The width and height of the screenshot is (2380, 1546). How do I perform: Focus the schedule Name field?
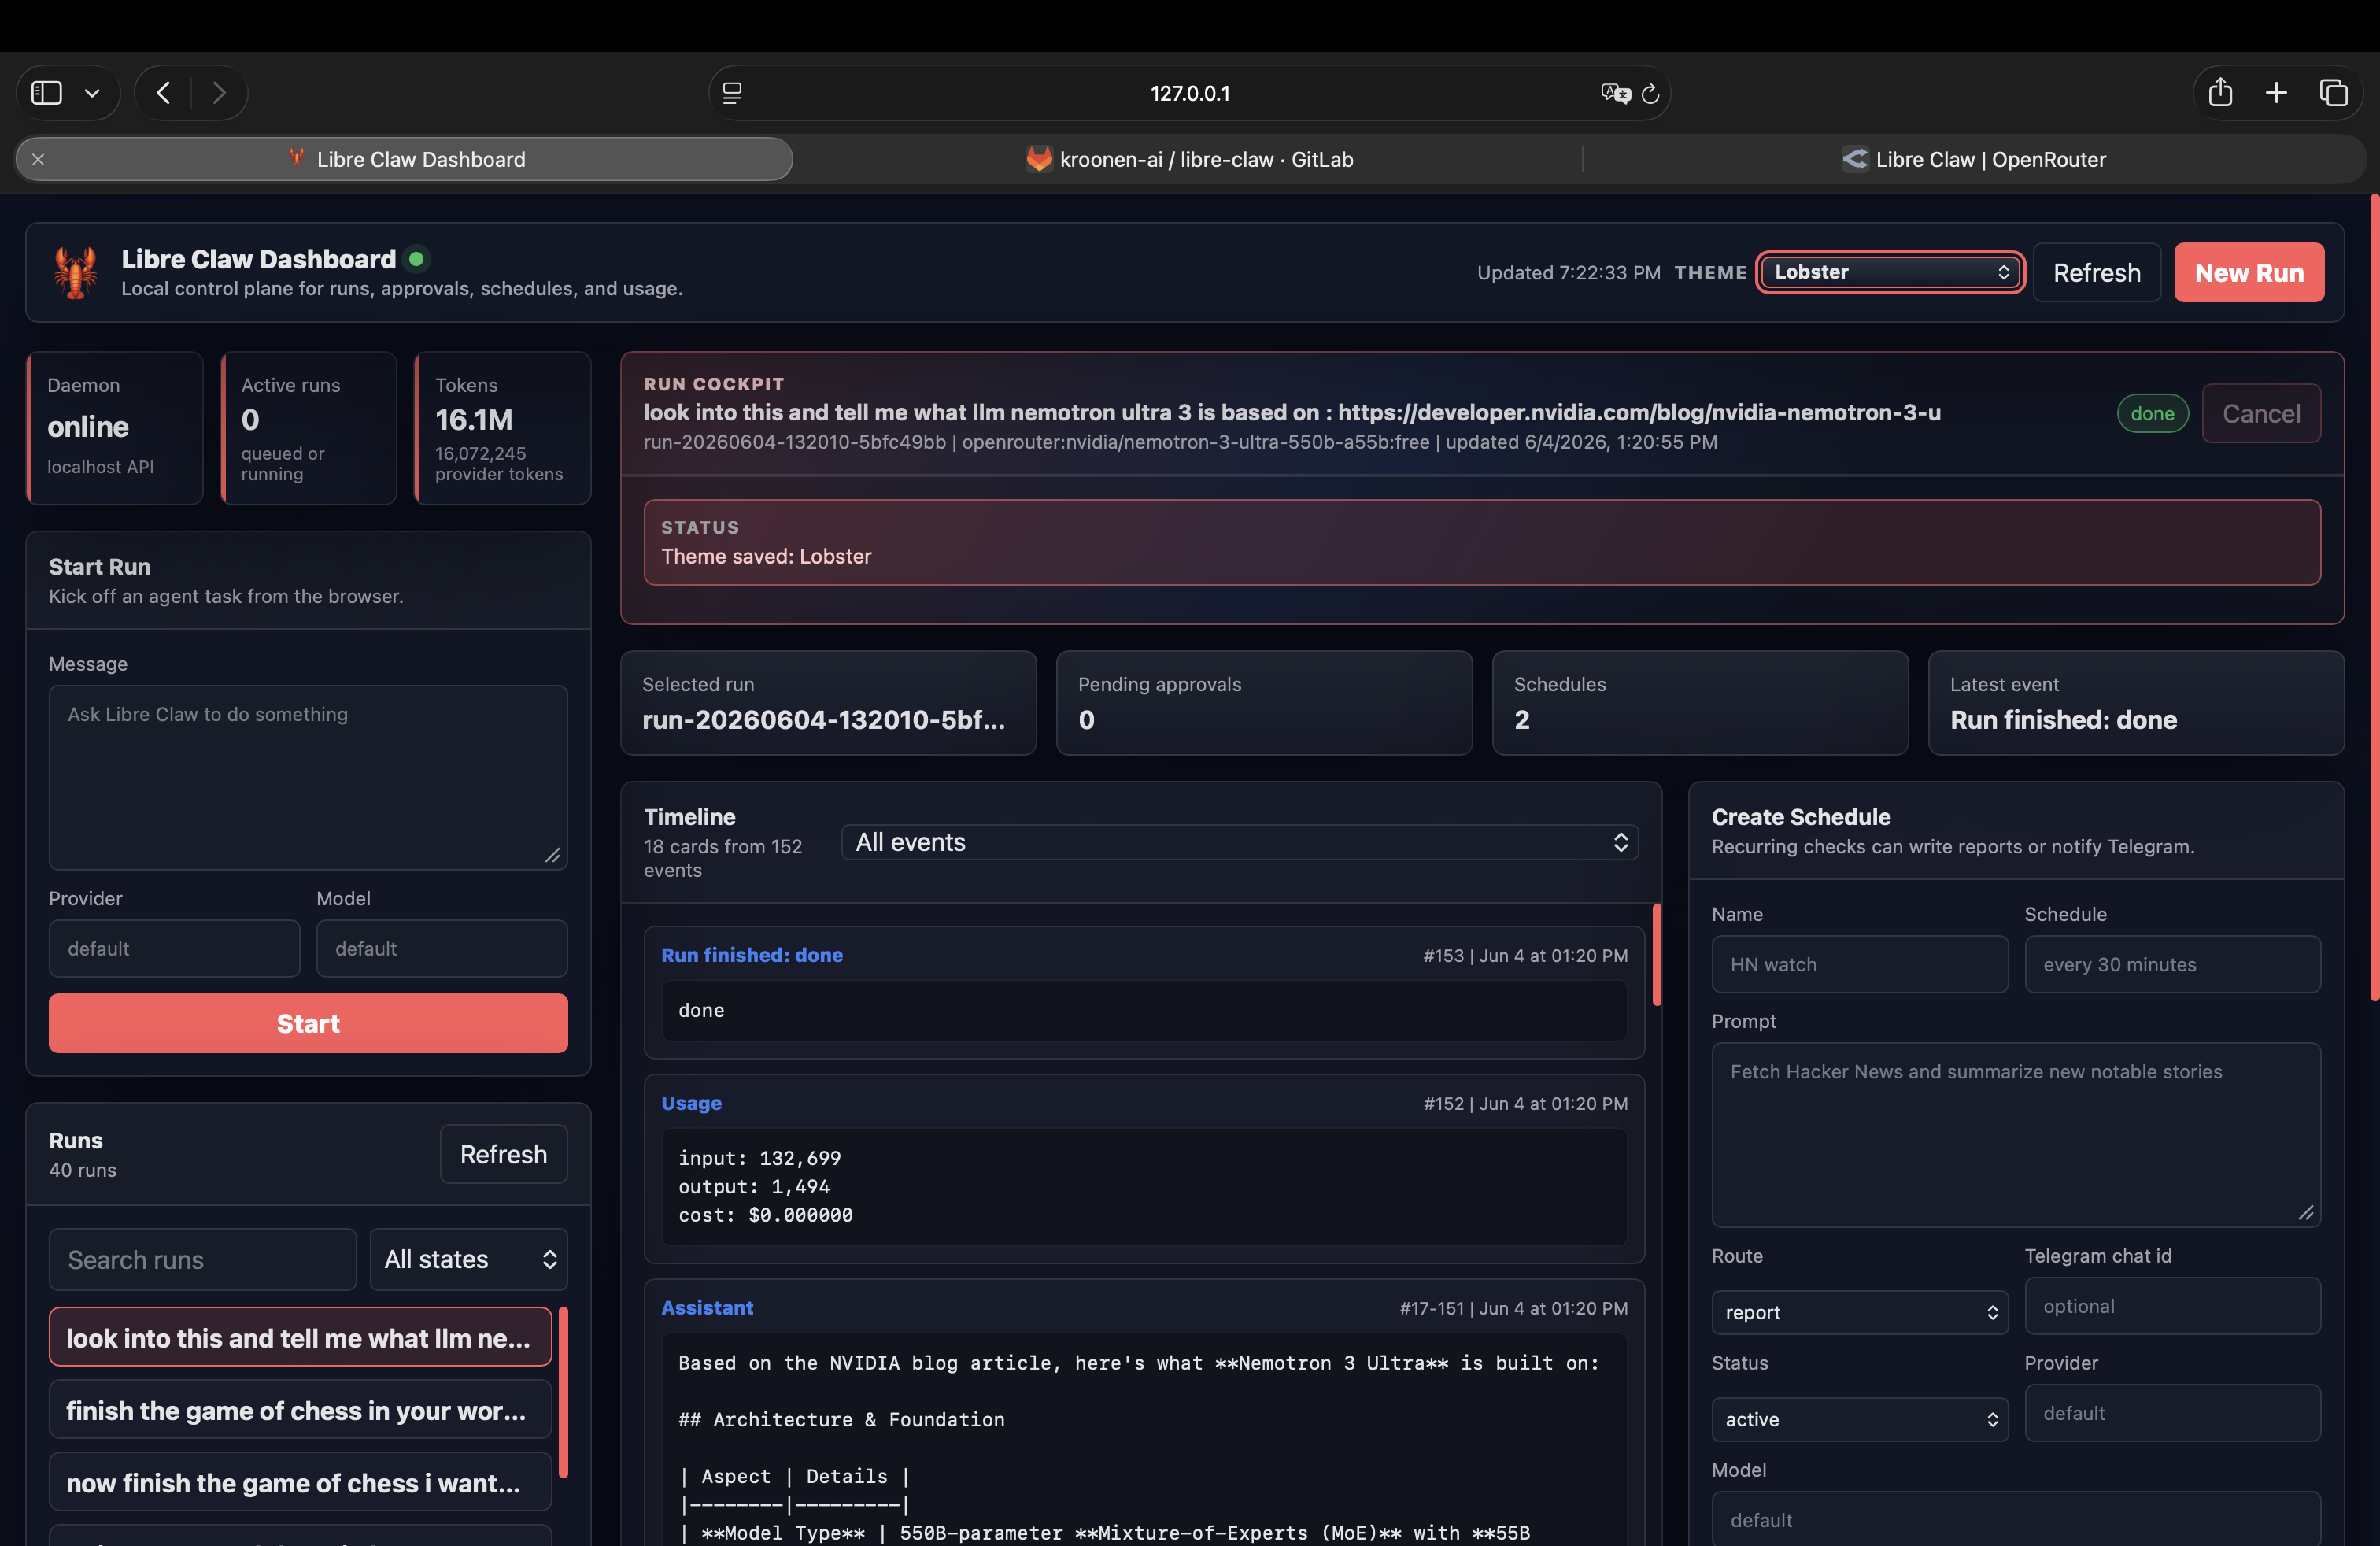1860,964
